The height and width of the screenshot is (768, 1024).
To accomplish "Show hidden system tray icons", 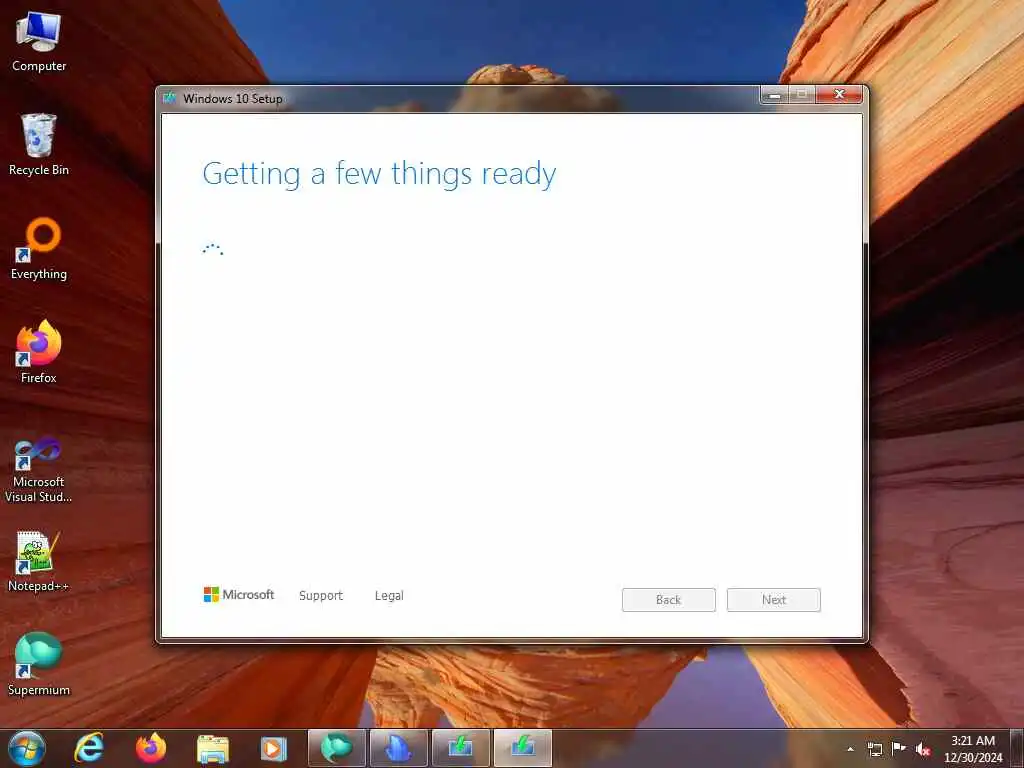I will coord(850,749).
